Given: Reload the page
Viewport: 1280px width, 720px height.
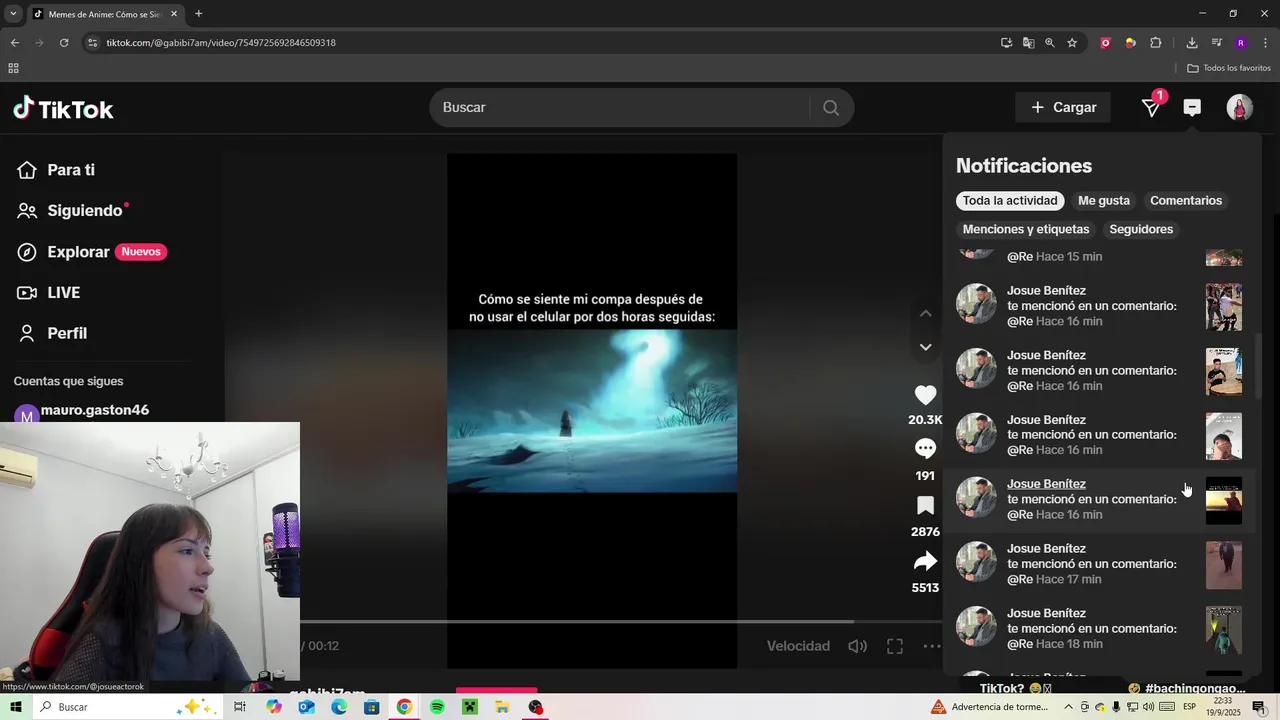Looking at the screenshot, I should [x=64, y=43].
